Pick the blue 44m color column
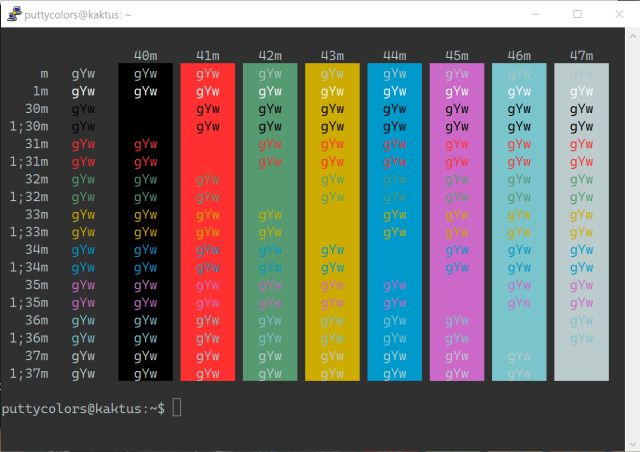 395,222
